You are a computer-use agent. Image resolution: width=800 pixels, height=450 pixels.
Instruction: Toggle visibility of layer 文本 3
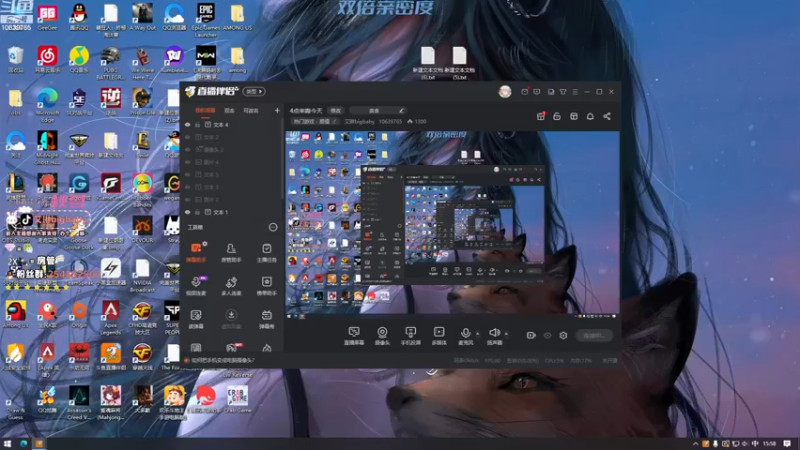pos(188,187)
